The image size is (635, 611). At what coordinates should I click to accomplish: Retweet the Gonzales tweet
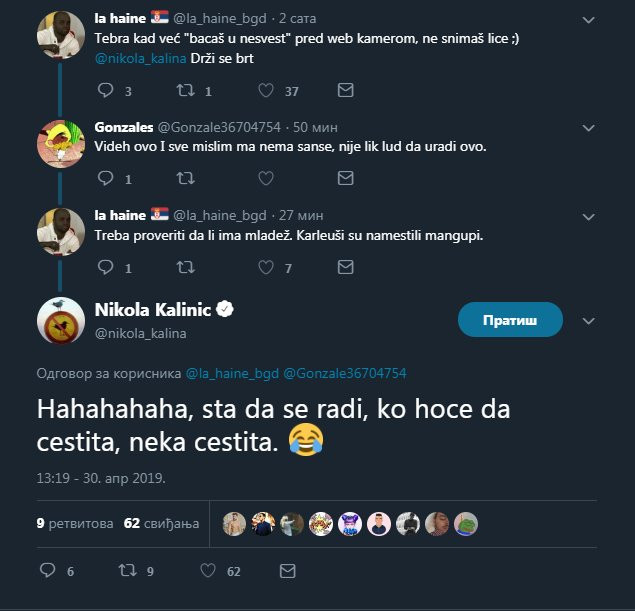coord(185,180)
